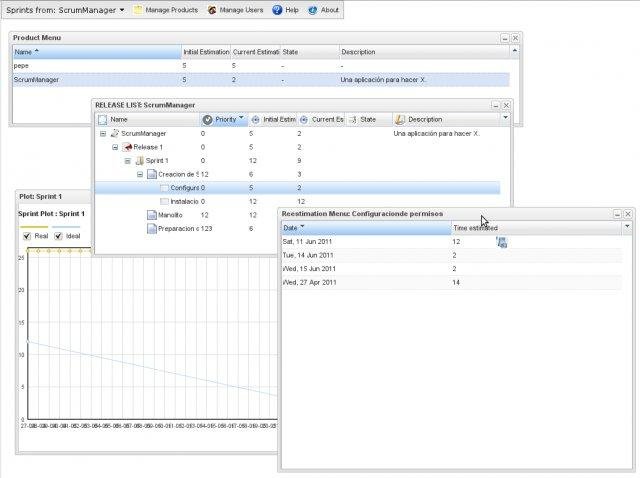This screenshot has width=640, height=478.
Task: Click the yellow Real legend line
Action: [34, 227]
